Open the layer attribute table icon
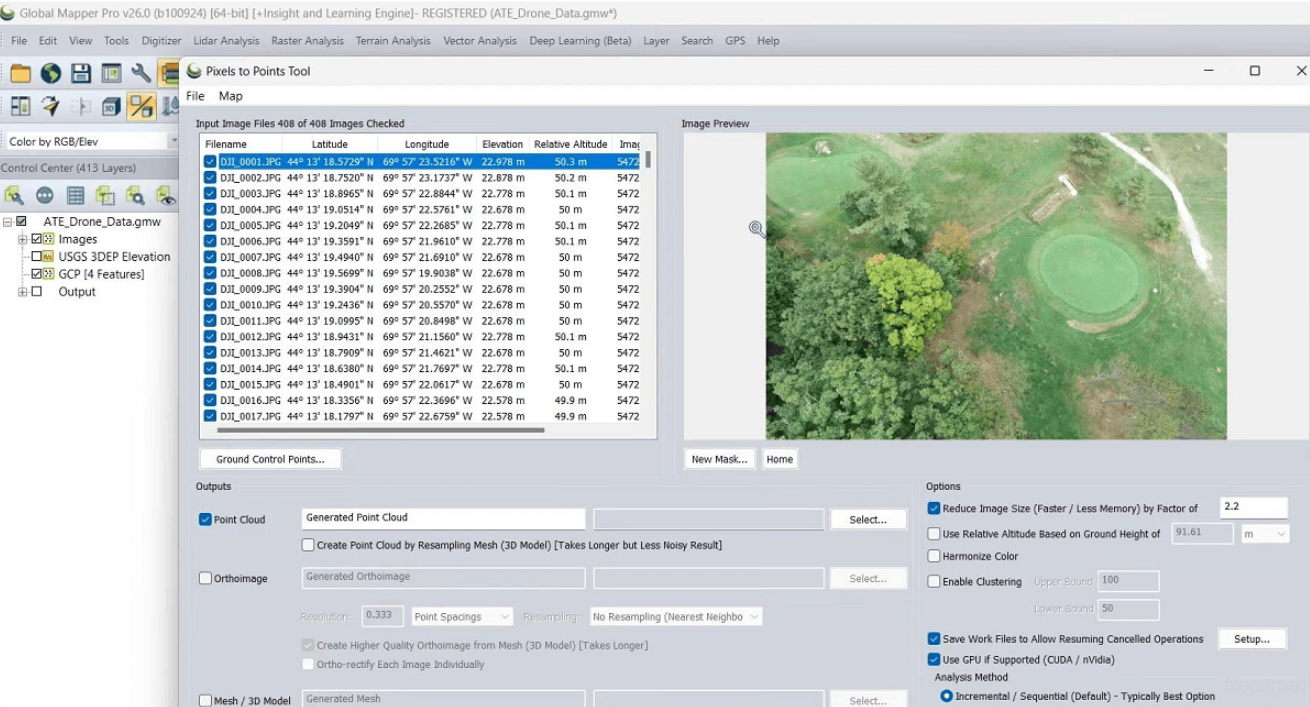This screenshot has height=707, width=1310. (x=75, y=195)
